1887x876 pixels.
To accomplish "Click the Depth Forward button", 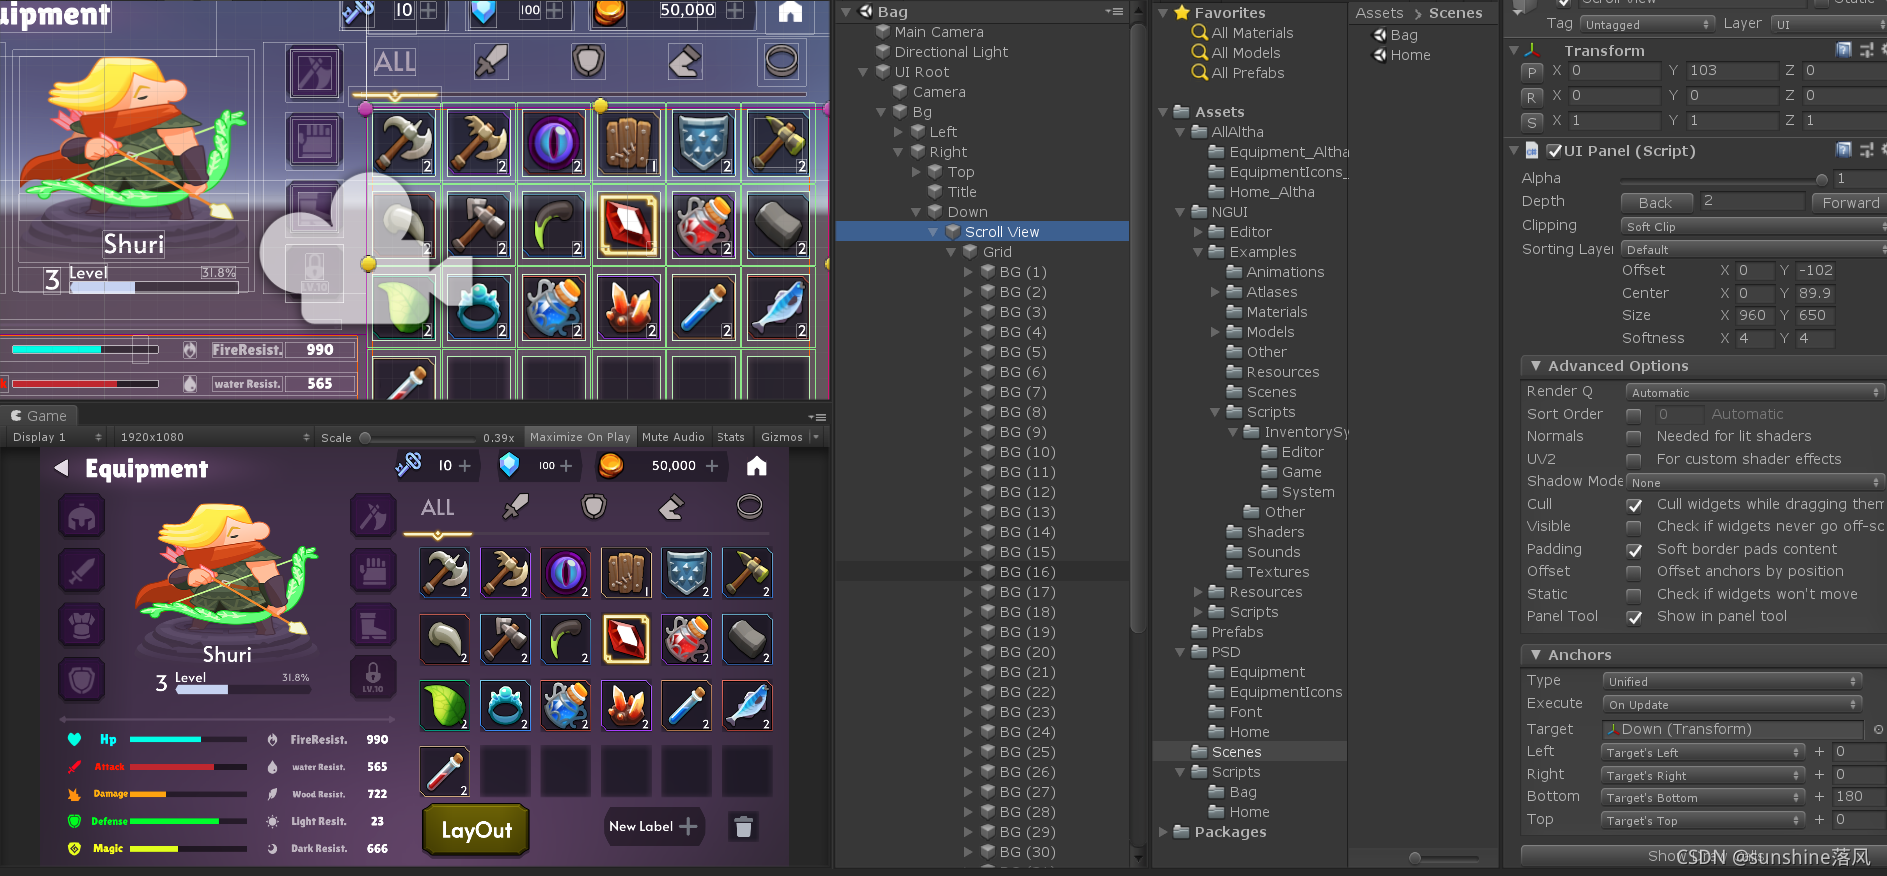I will tap(1849, 202).
